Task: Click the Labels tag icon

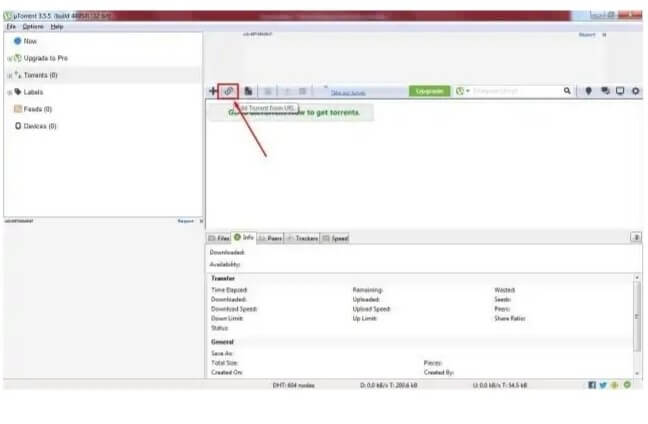Action: [18, 92]
